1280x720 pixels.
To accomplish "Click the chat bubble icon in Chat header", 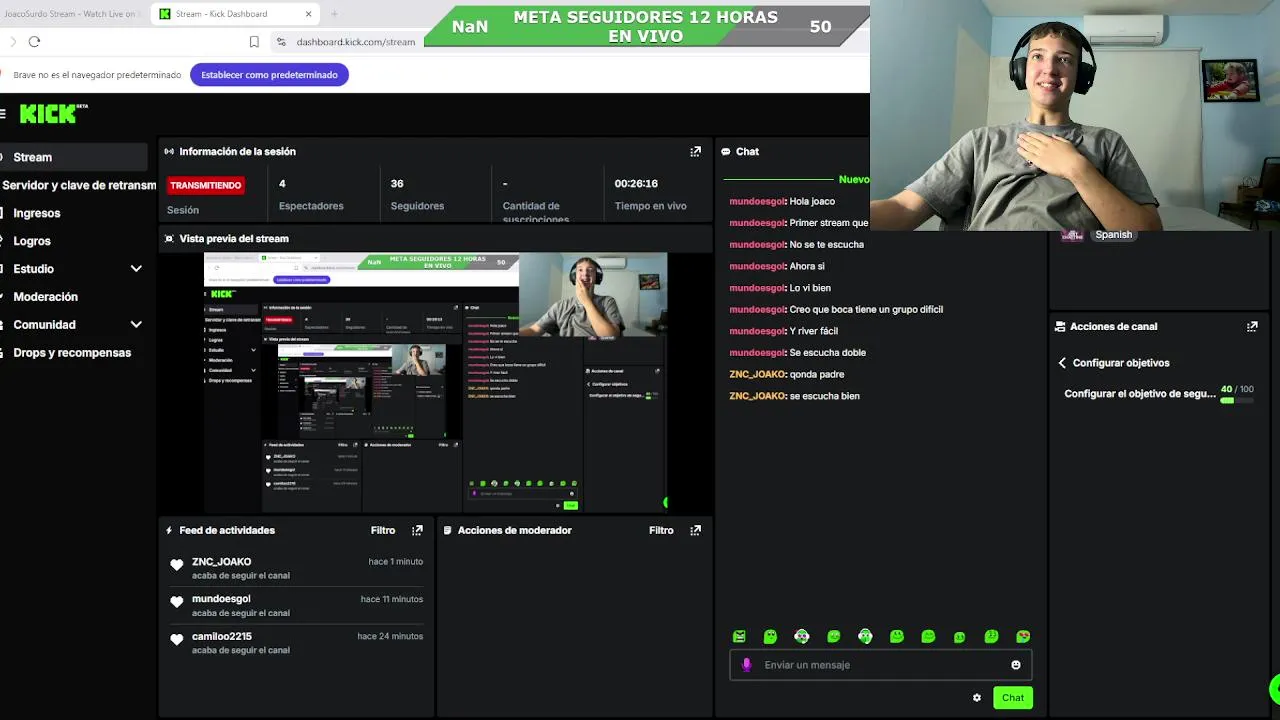I will click(725, 152).
